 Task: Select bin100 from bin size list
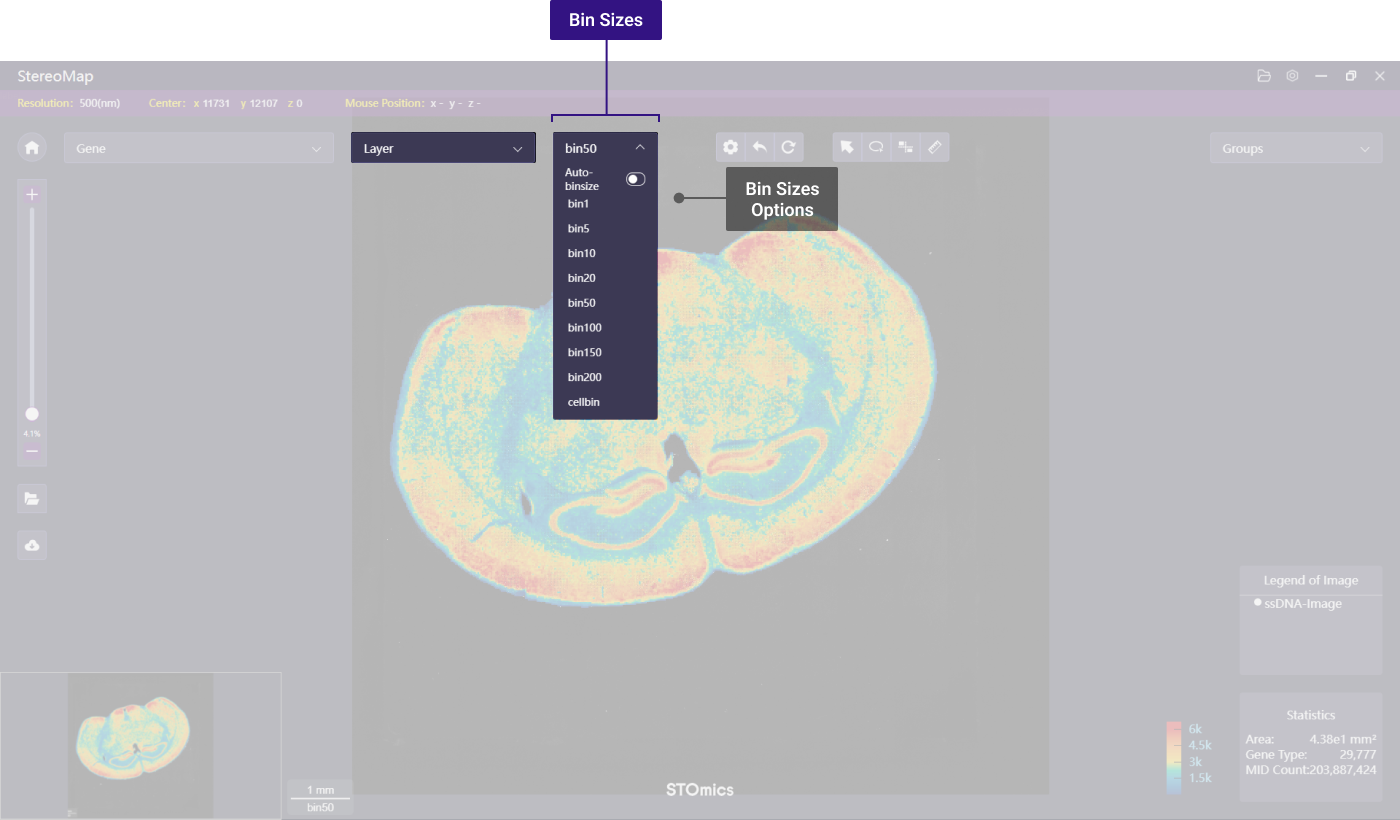click(x=584, y=328)
